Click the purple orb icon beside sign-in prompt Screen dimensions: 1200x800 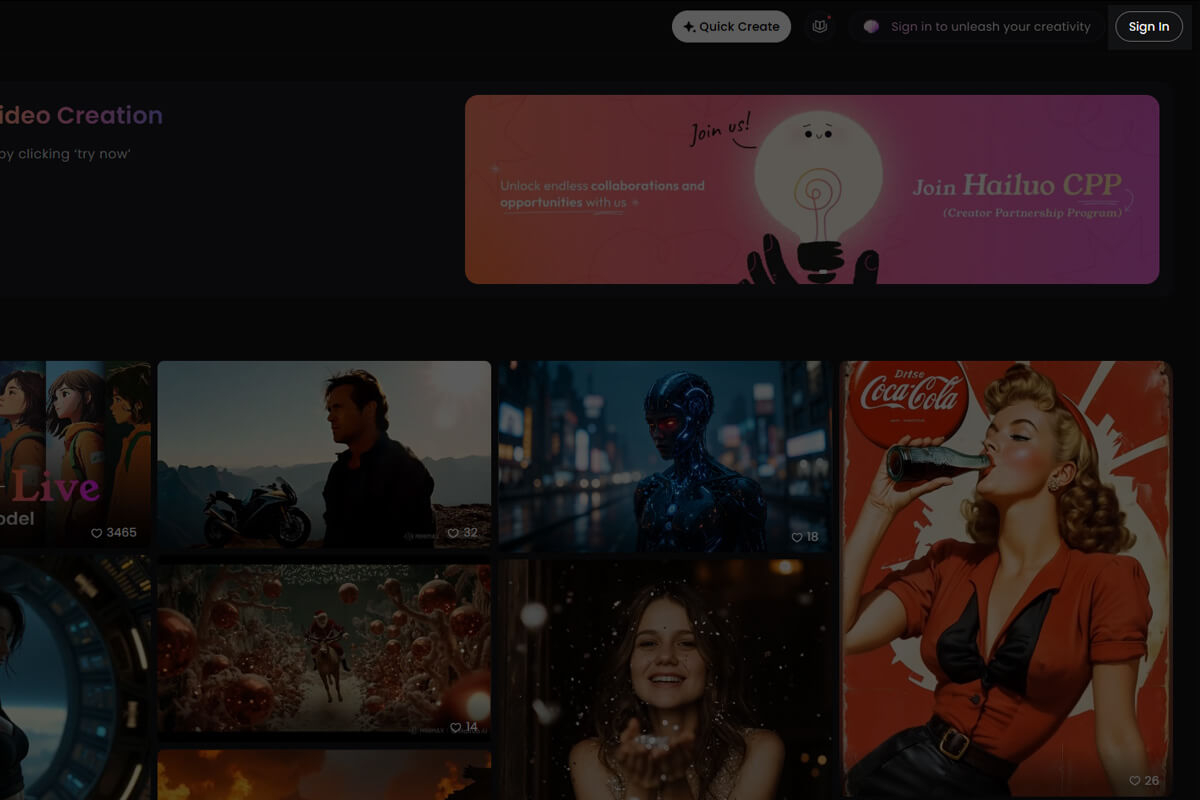(871, 27)
